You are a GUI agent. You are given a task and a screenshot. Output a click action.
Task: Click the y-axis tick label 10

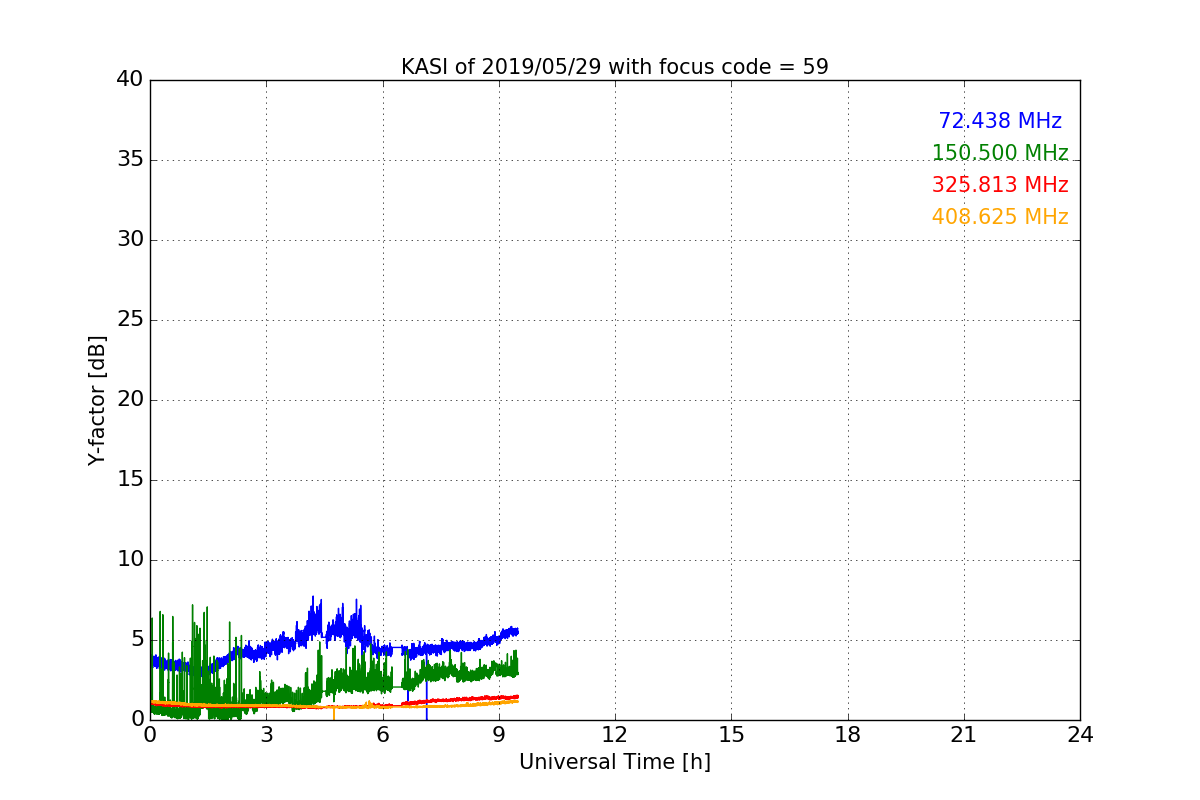click(x=130, y=560)
